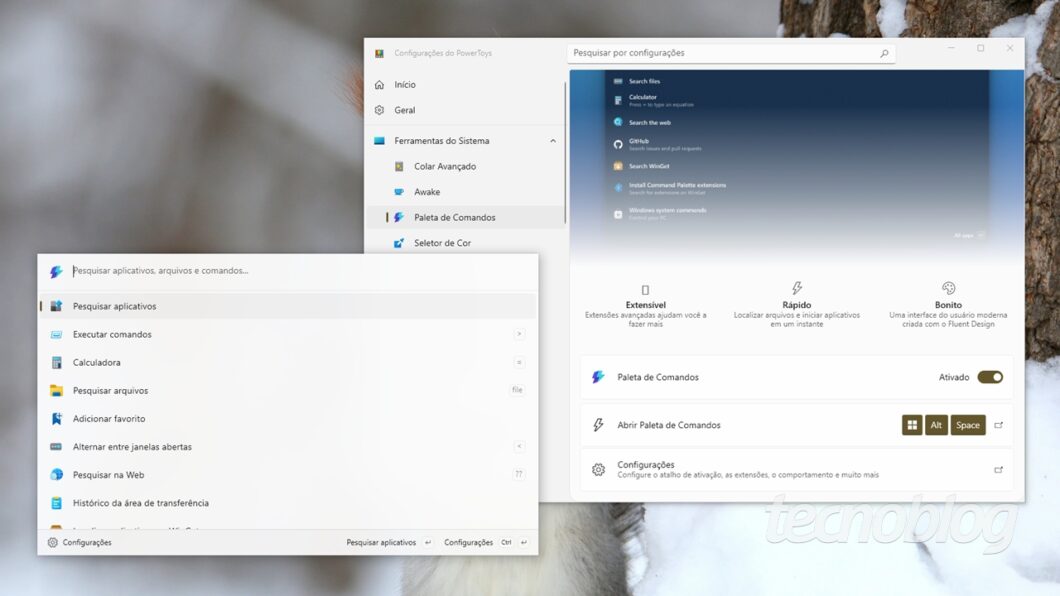
Task: Select Pesquisar aplicativos in command palette
Action: pos(115,306)
